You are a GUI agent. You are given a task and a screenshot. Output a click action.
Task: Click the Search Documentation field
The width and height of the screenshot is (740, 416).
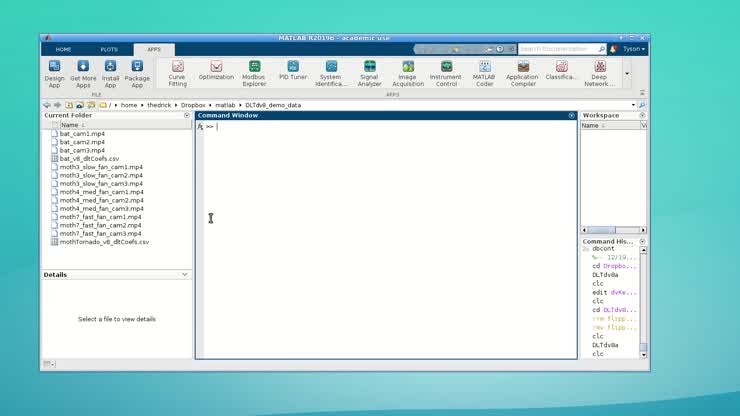coord(558,48)
